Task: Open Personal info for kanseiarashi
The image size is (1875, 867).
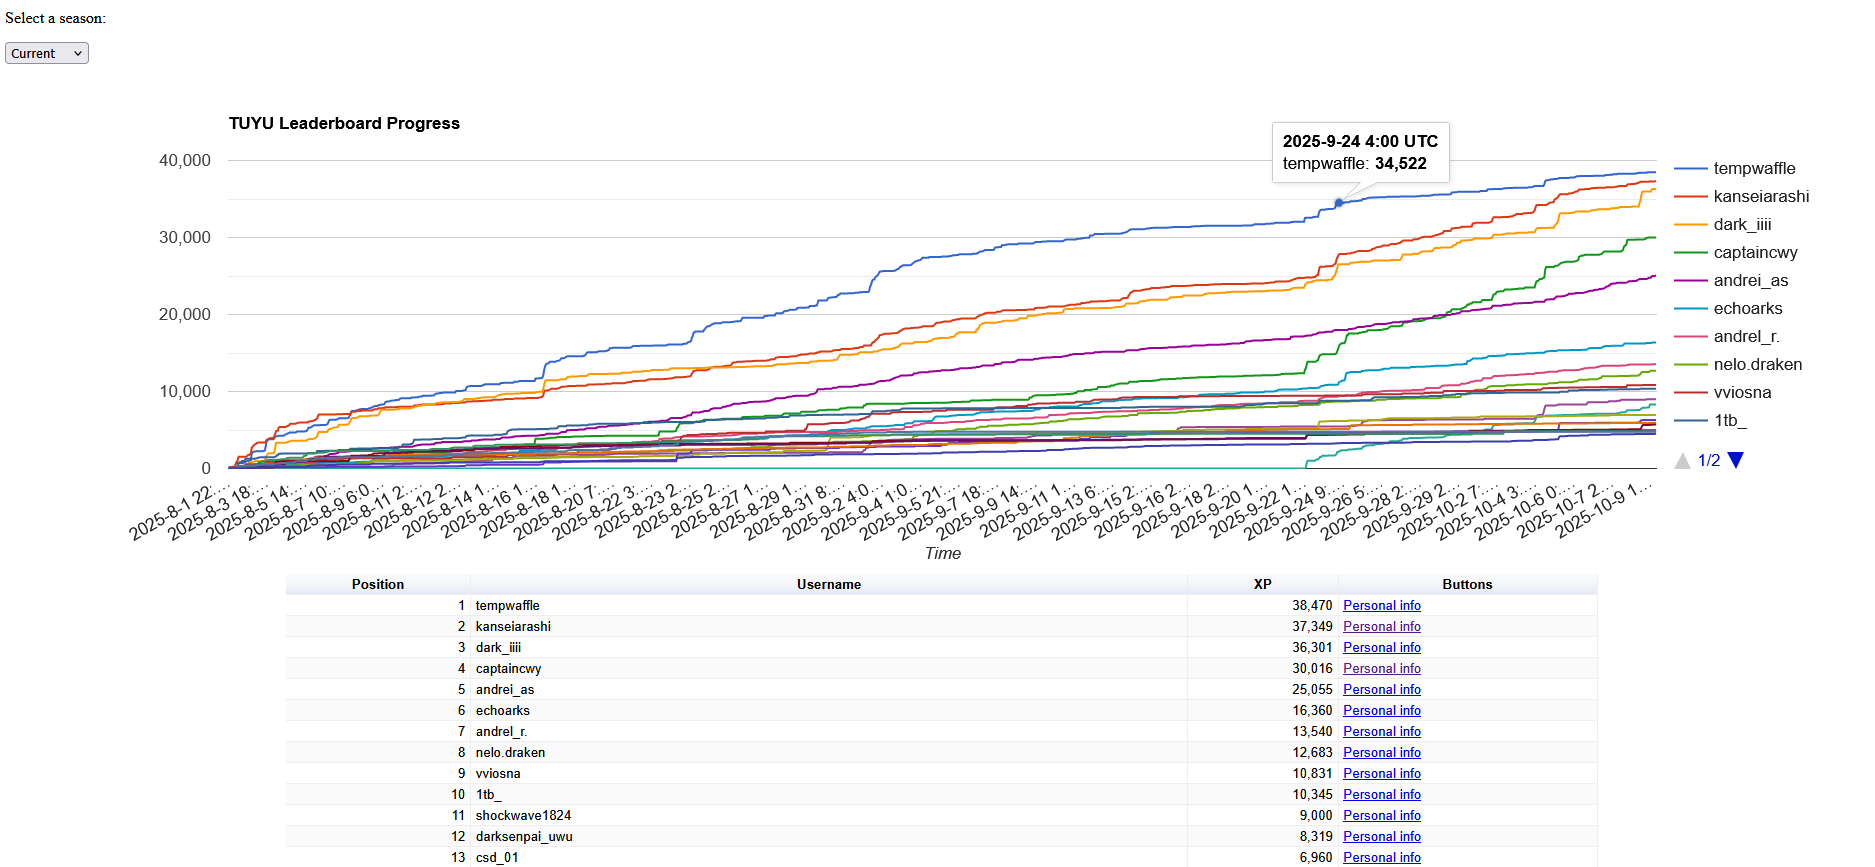Action: 1382,626
